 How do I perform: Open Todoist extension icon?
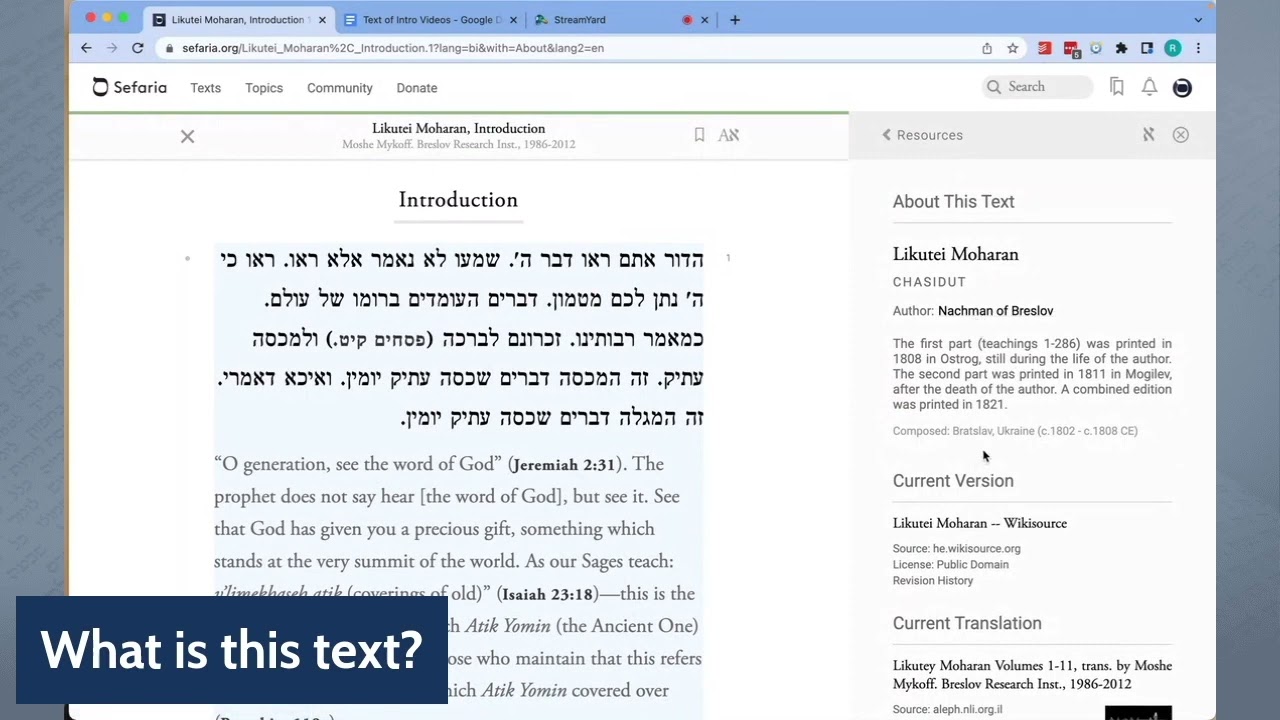[1045, 48]
